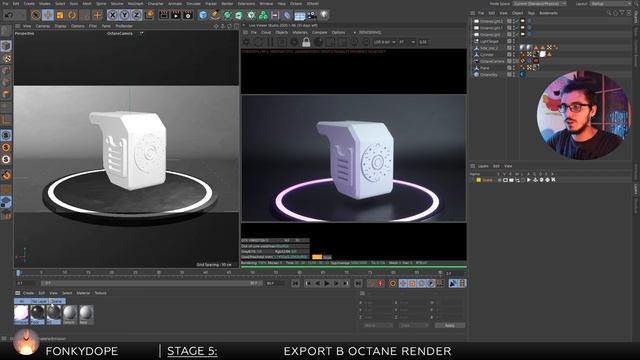Click the Light bulb icon in toolbar
The height and width of the screenshot is (360, 640).
[324, 15]
